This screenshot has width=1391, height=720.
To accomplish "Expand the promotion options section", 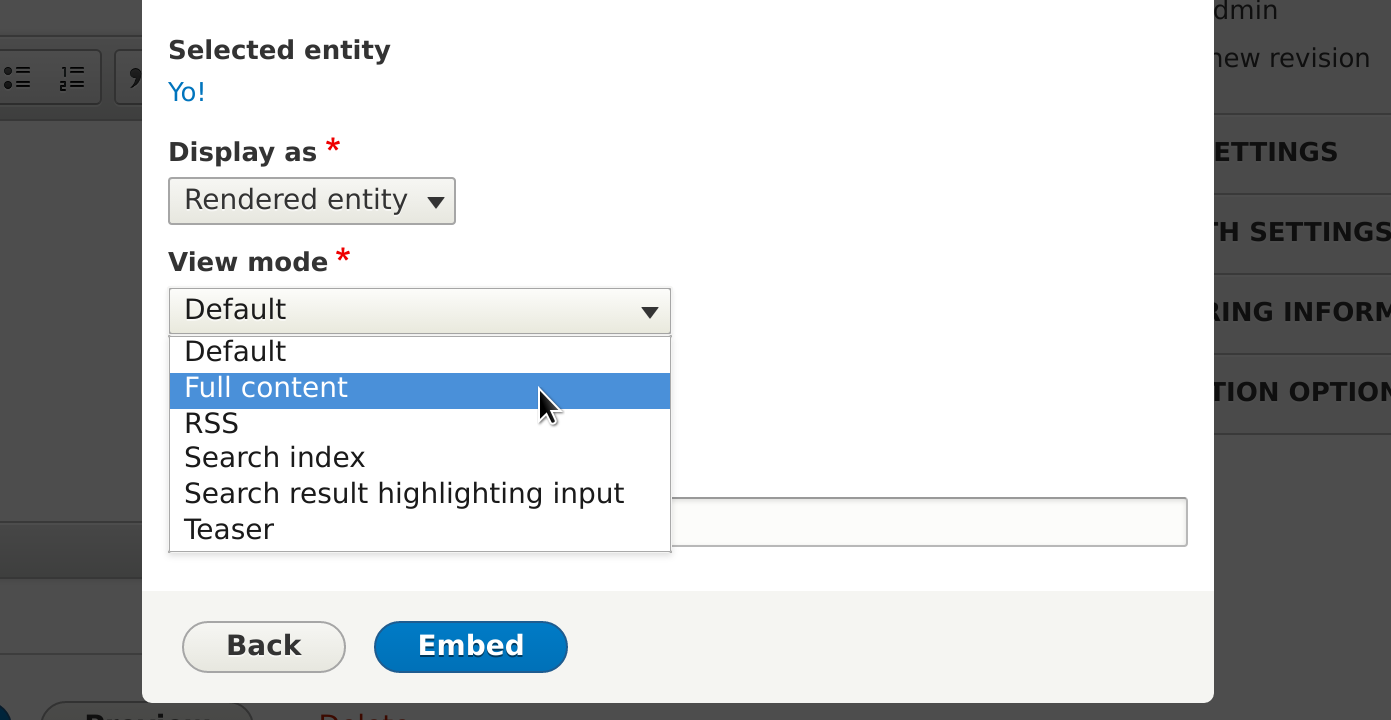I will pos(1302,393).
